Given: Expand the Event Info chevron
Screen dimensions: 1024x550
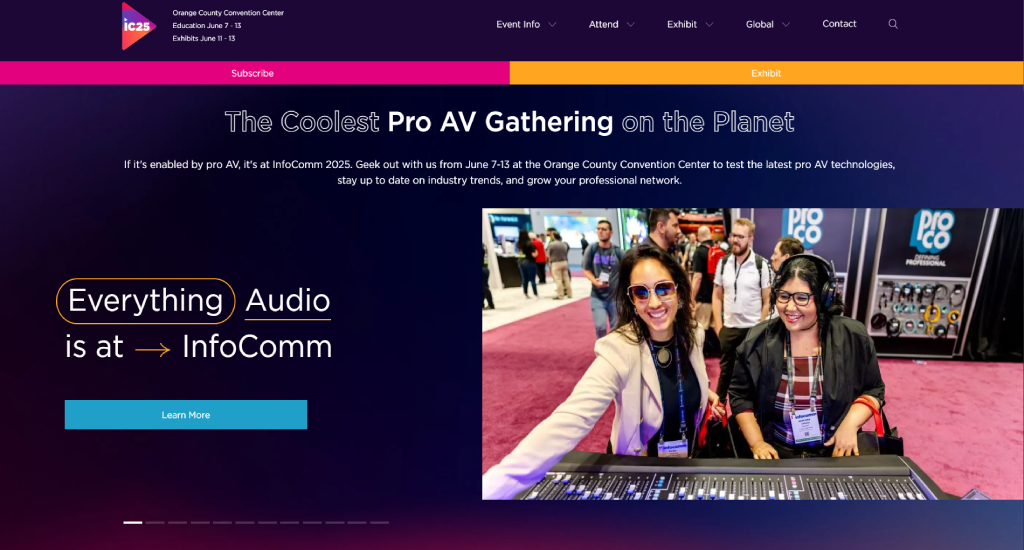Looking at the screenshot, I should coord(552,25).
